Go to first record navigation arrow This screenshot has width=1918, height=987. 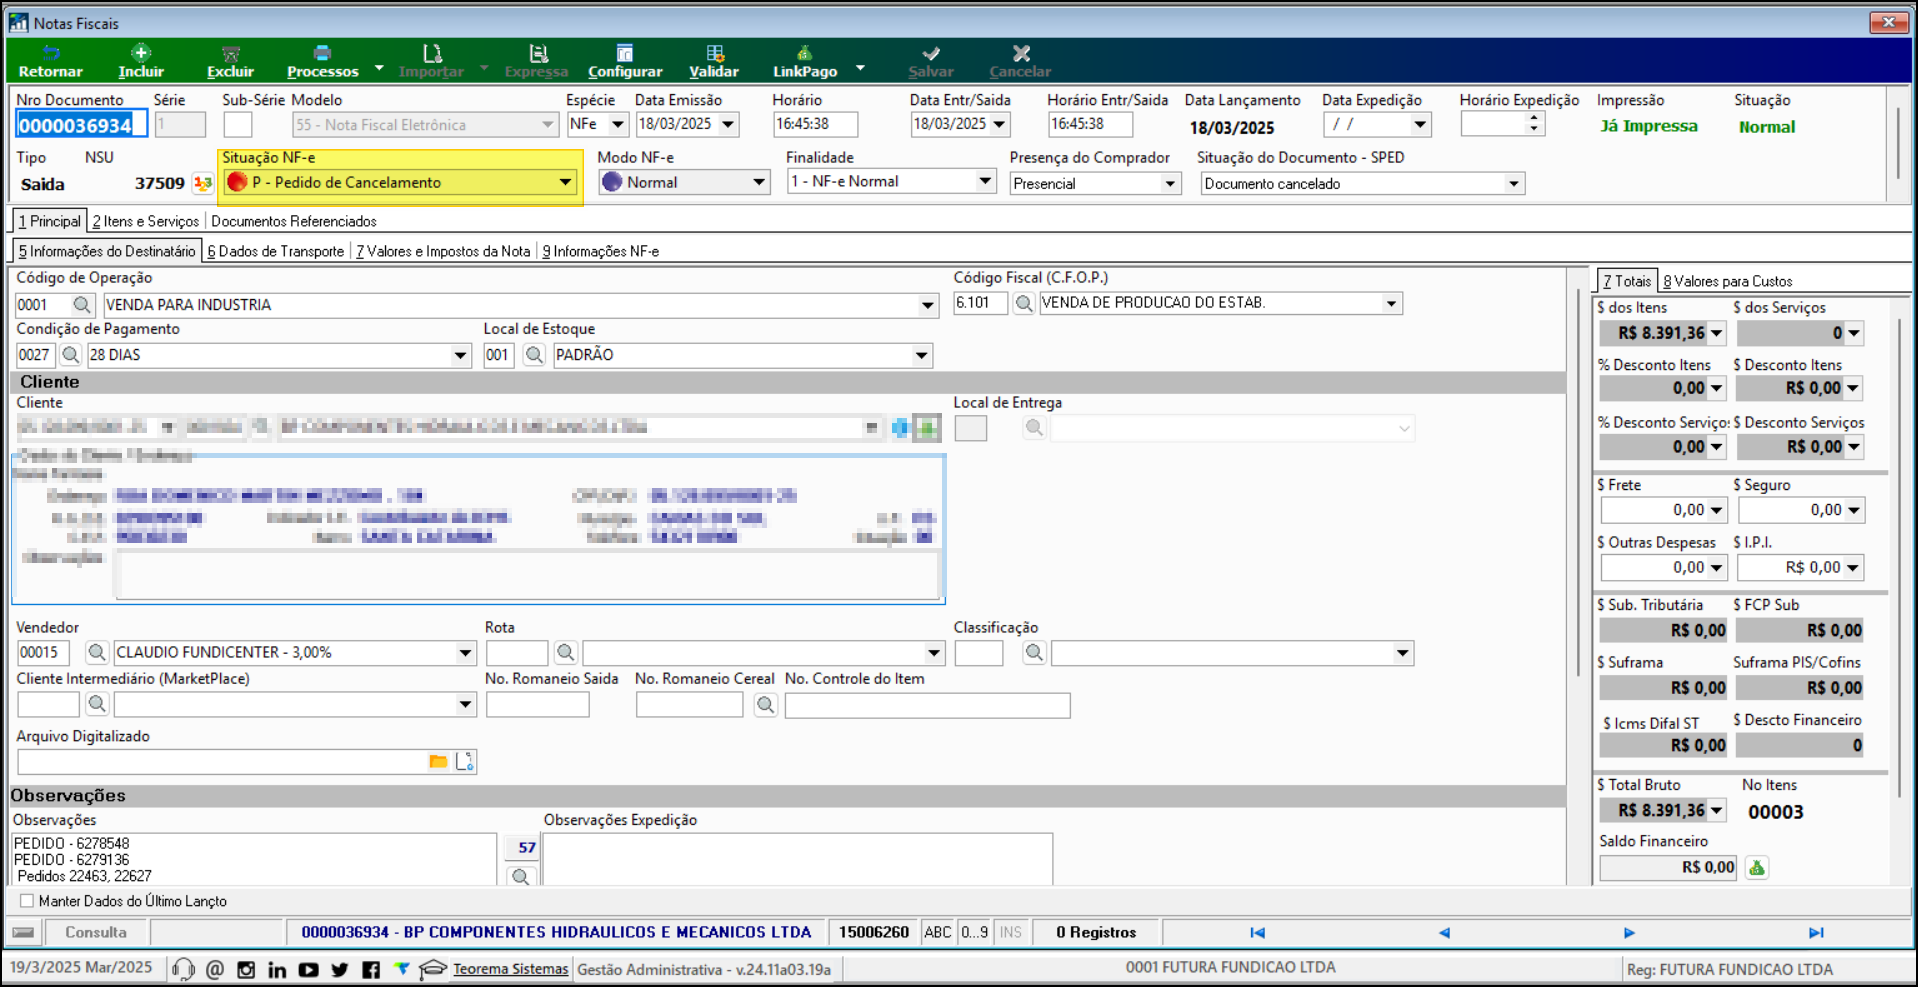tap(1257, 933)
